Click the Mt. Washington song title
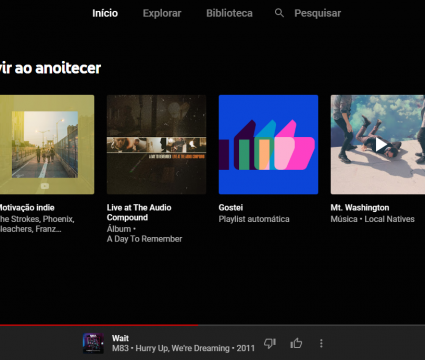Image resolution: width=425 pixels, height=360 pixels. (x=360, y=208)
